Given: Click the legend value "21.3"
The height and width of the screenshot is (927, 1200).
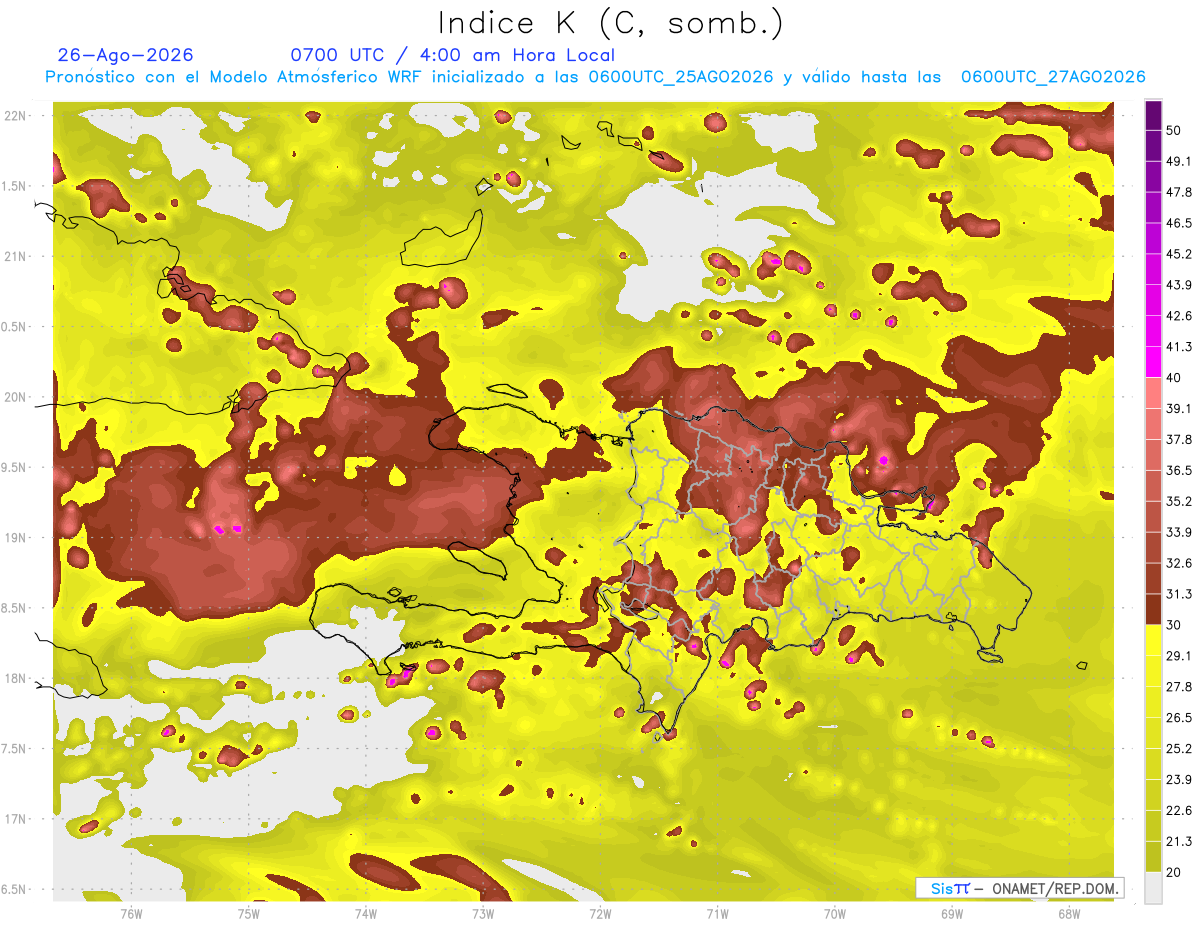Looking at the screenshot, I should pyautogui.click(x=1179, y=842).
